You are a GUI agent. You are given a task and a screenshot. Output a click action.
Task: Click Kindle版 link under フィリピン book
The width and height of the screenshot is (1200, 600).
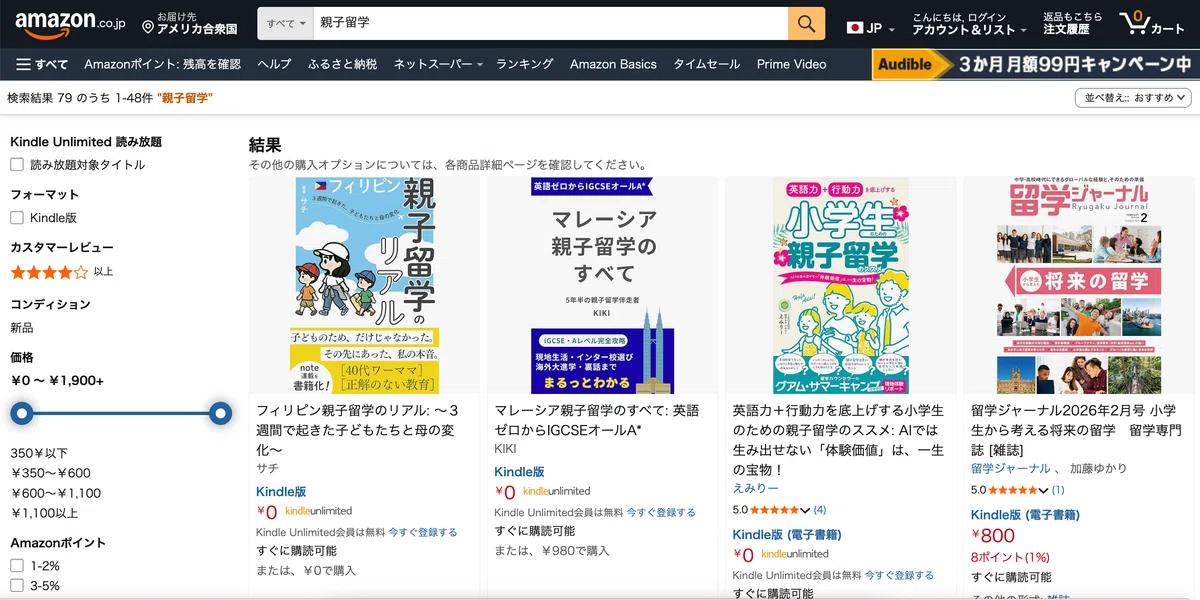282,492
